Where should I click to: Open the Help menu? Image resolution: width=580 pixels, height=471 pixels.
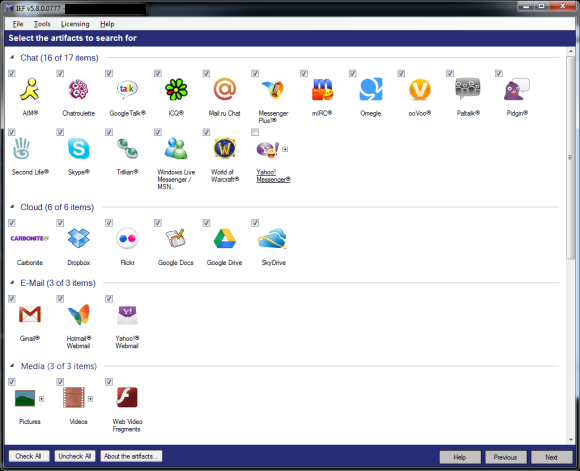pos(107,24)
